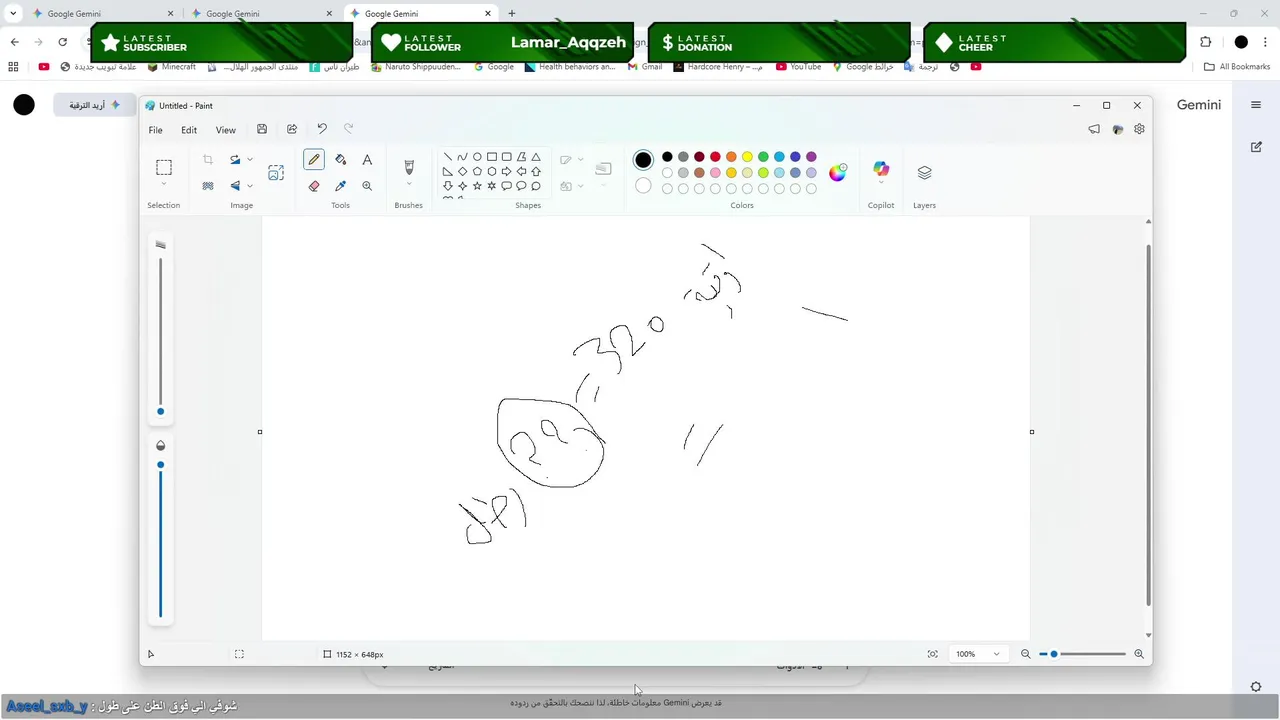The height and width of the screenshot is (720, 1280).
Task: Click the zoom slider in status bar
Action: (x=1082, y=654)
